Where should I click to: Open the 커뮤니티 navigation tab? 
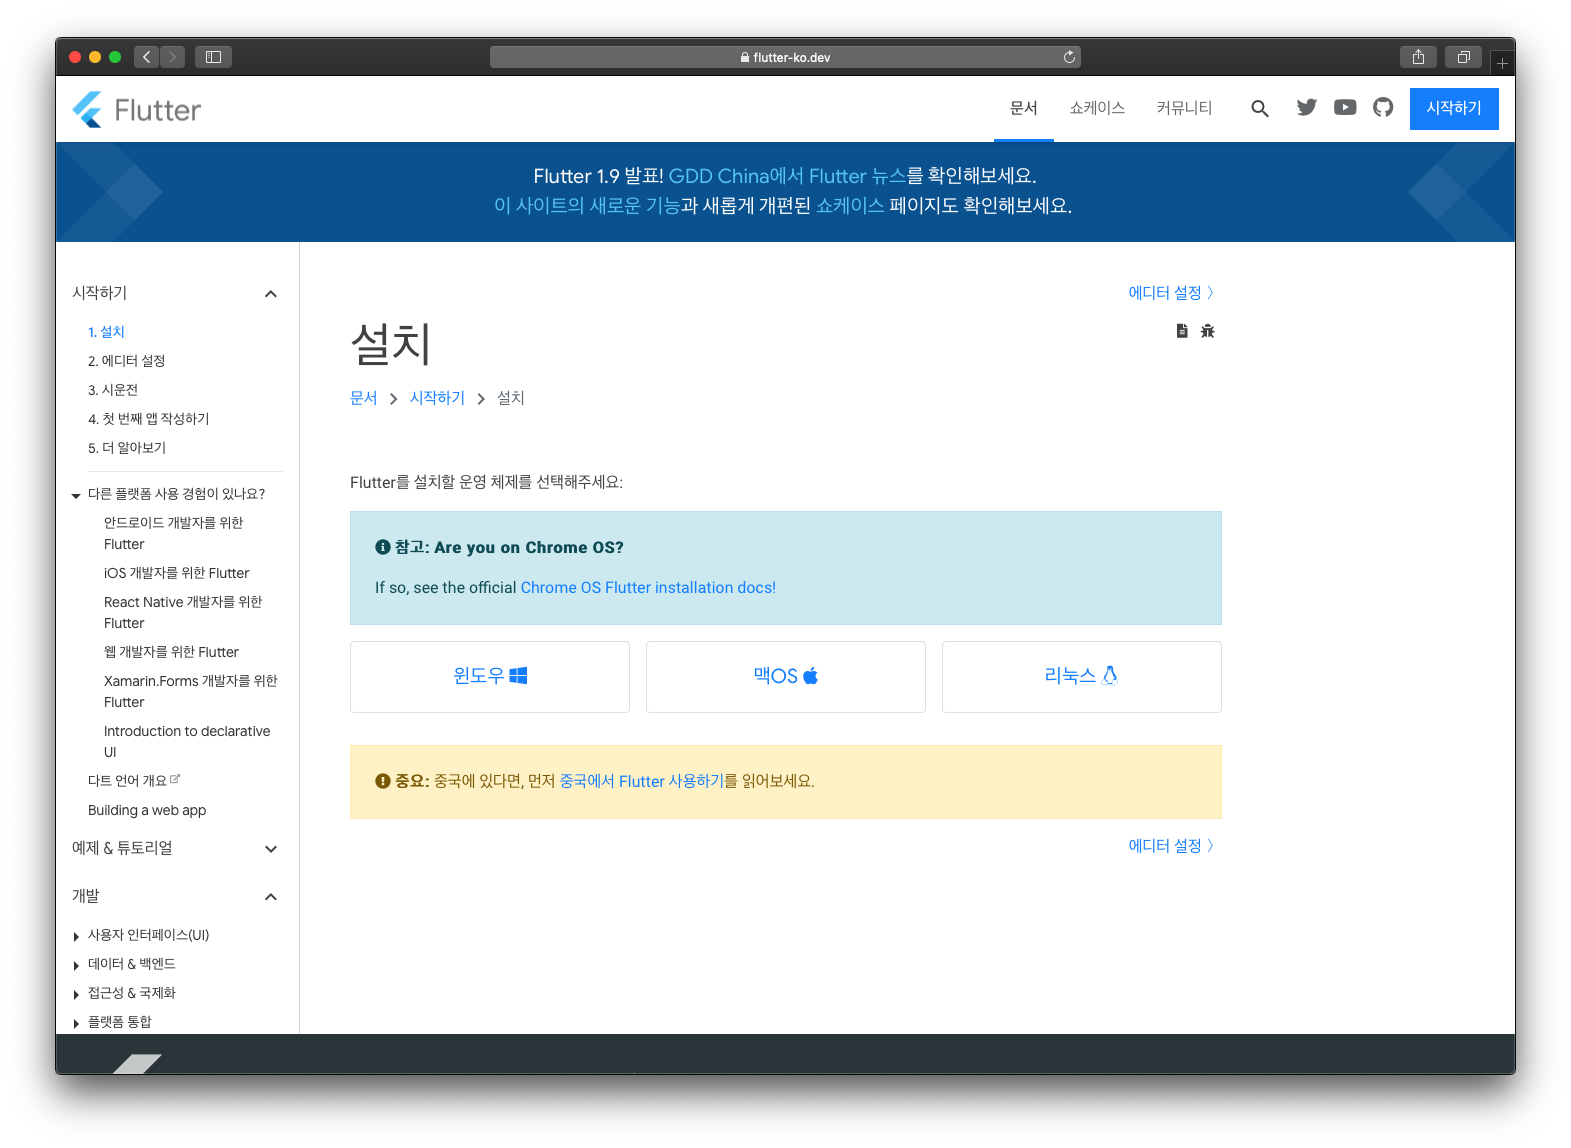(1184, 108)
